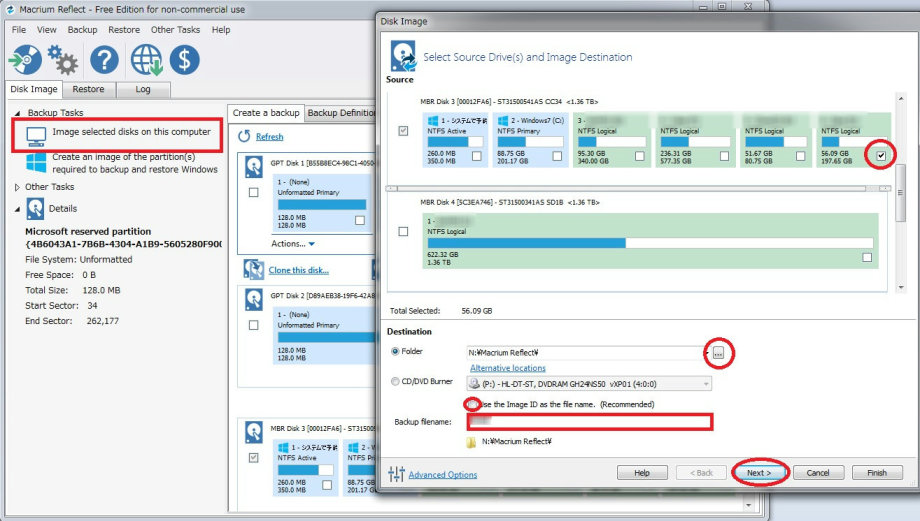Switch to the Log tab
This screenshot has height=521, width=920.
pos(142,89)
